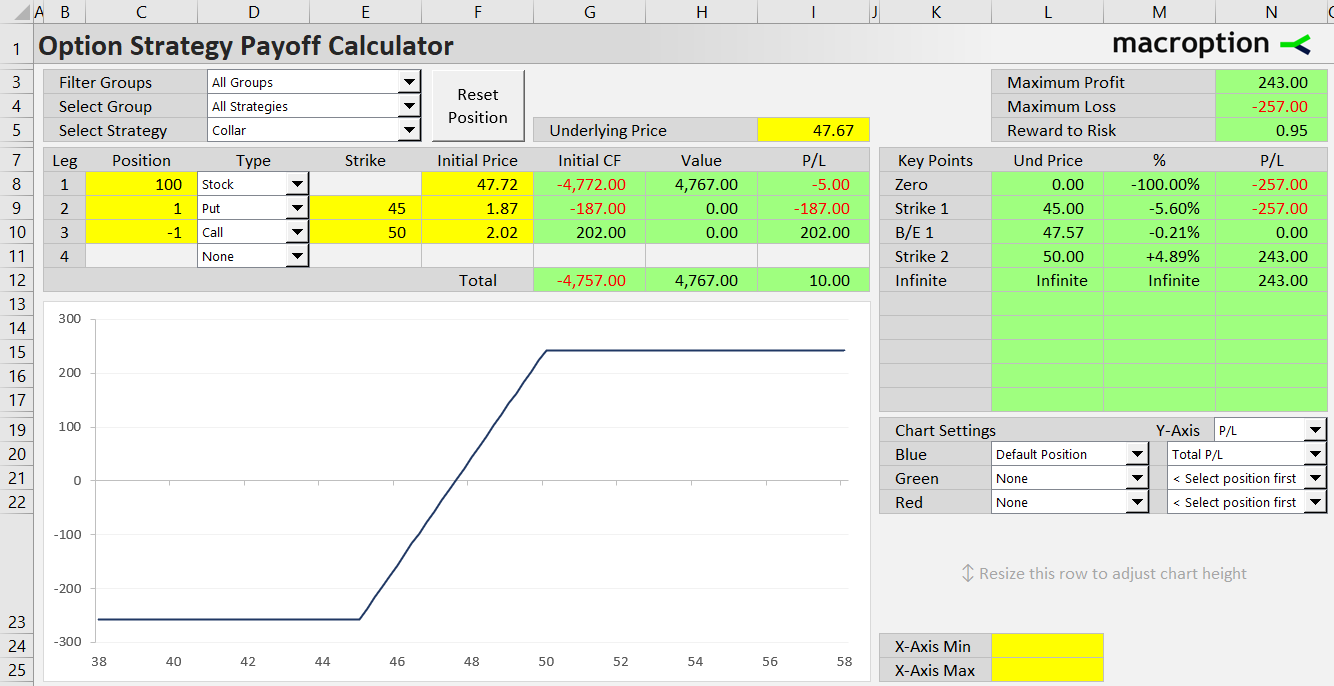Select leg 1 Position cell 100

pyautogui.click(x=141, y=184)
